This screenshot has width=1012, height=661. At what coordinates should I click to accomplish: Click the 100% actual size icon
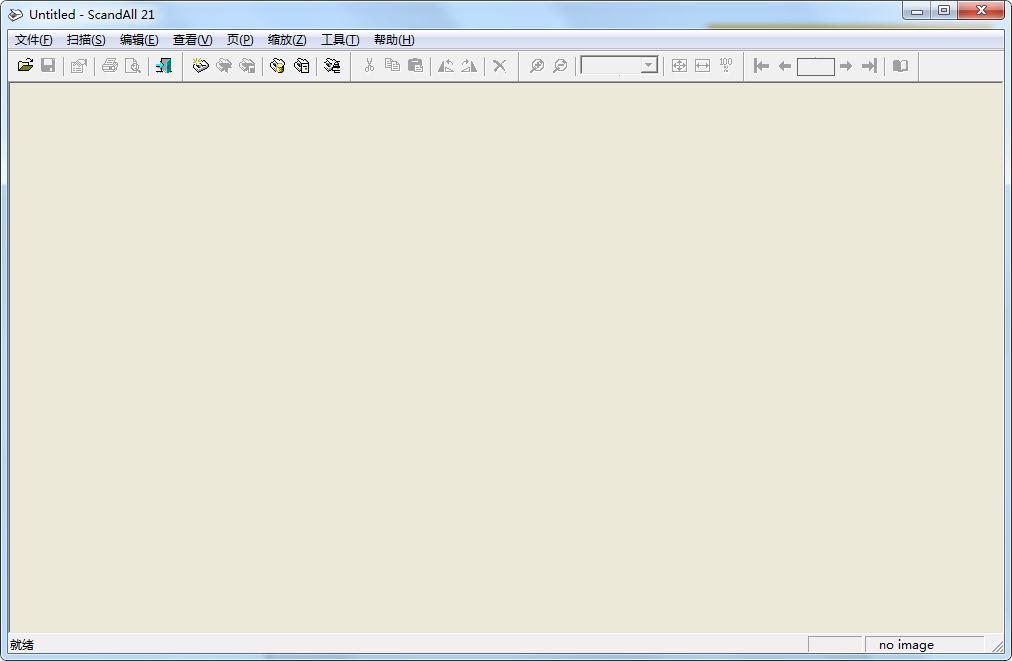[726, 66]
